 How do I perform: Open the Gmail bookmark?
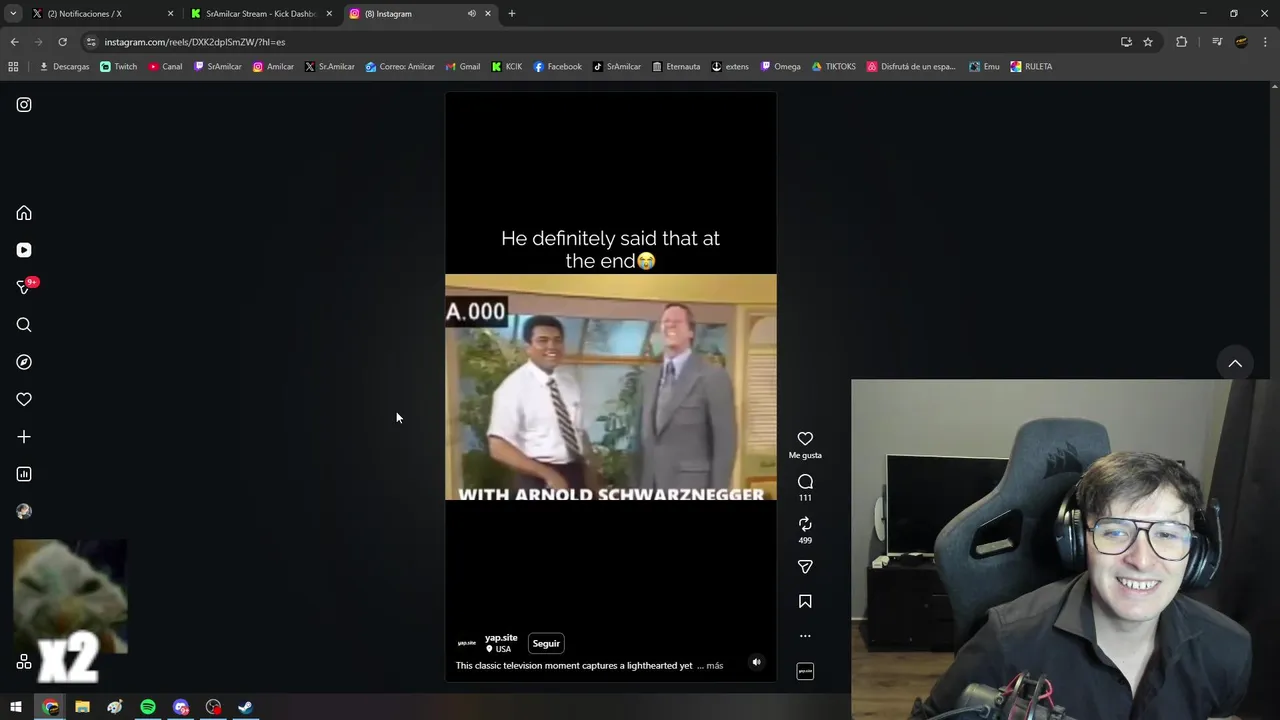tap(462, 67)
